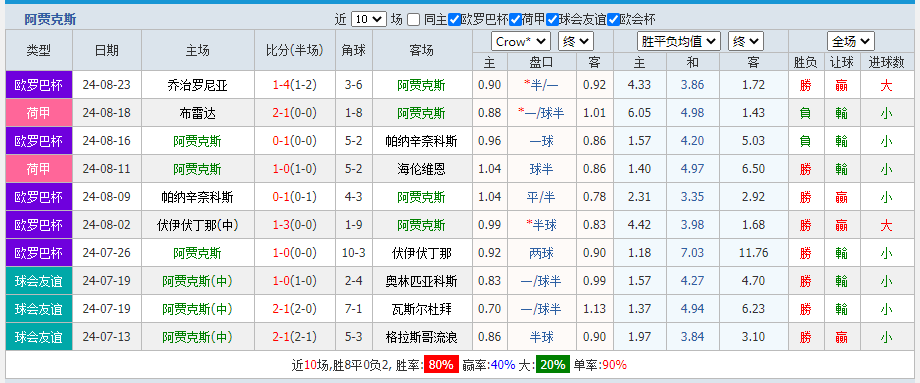Open 格拉斯哥流浪 away team link

pos(421,337)
